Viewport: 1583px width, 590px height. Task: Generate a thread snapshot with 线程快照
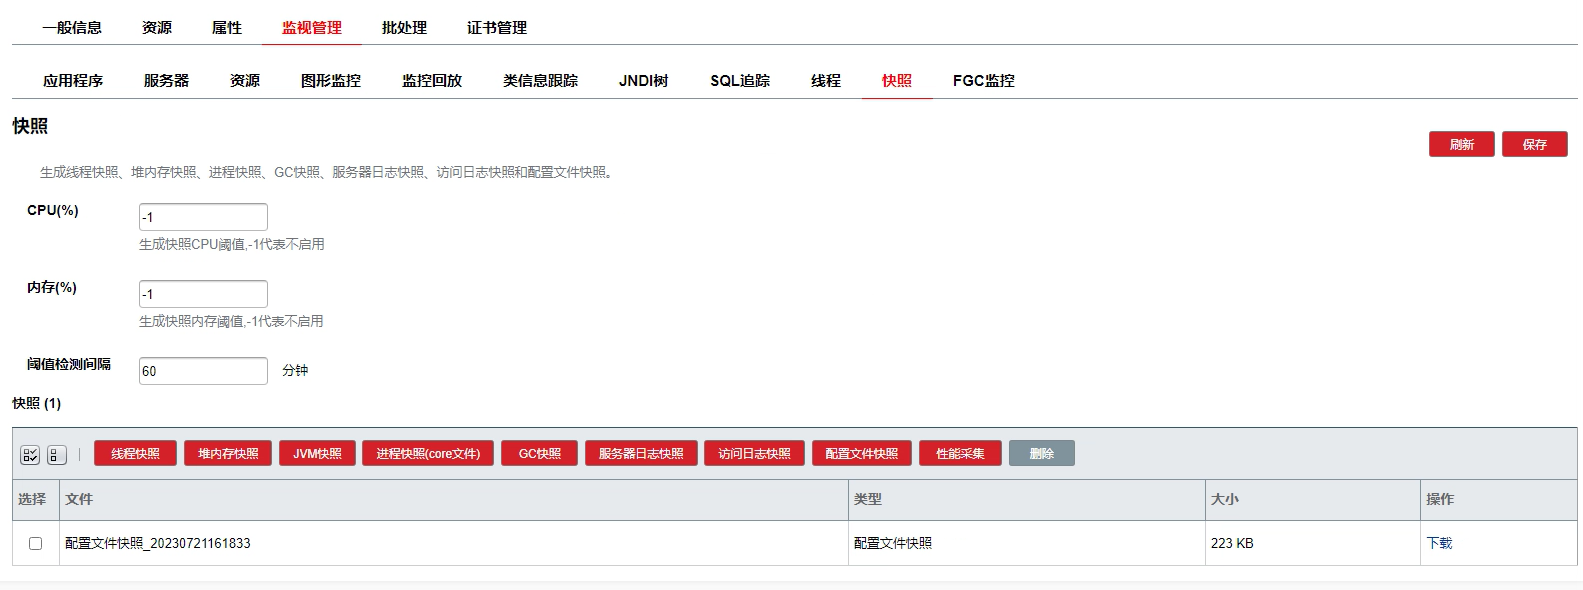[x=135, y=454]
